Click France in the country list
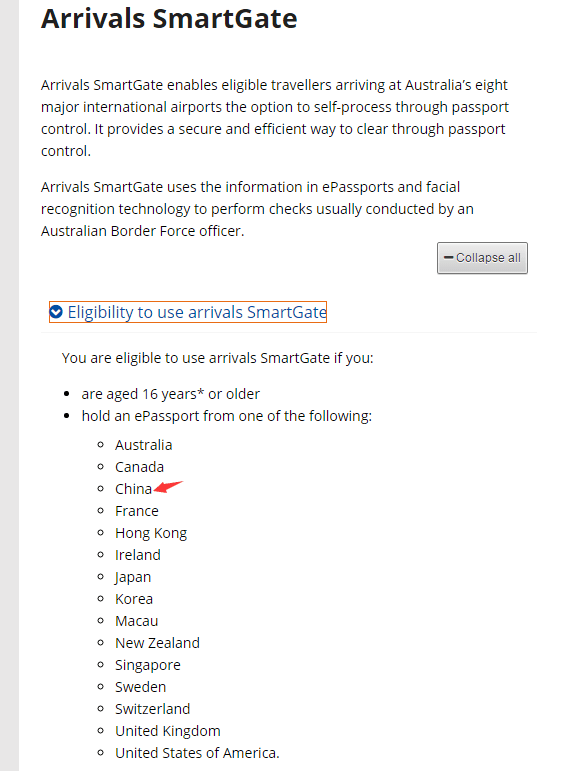578x771 pixels. click(137, 511)
